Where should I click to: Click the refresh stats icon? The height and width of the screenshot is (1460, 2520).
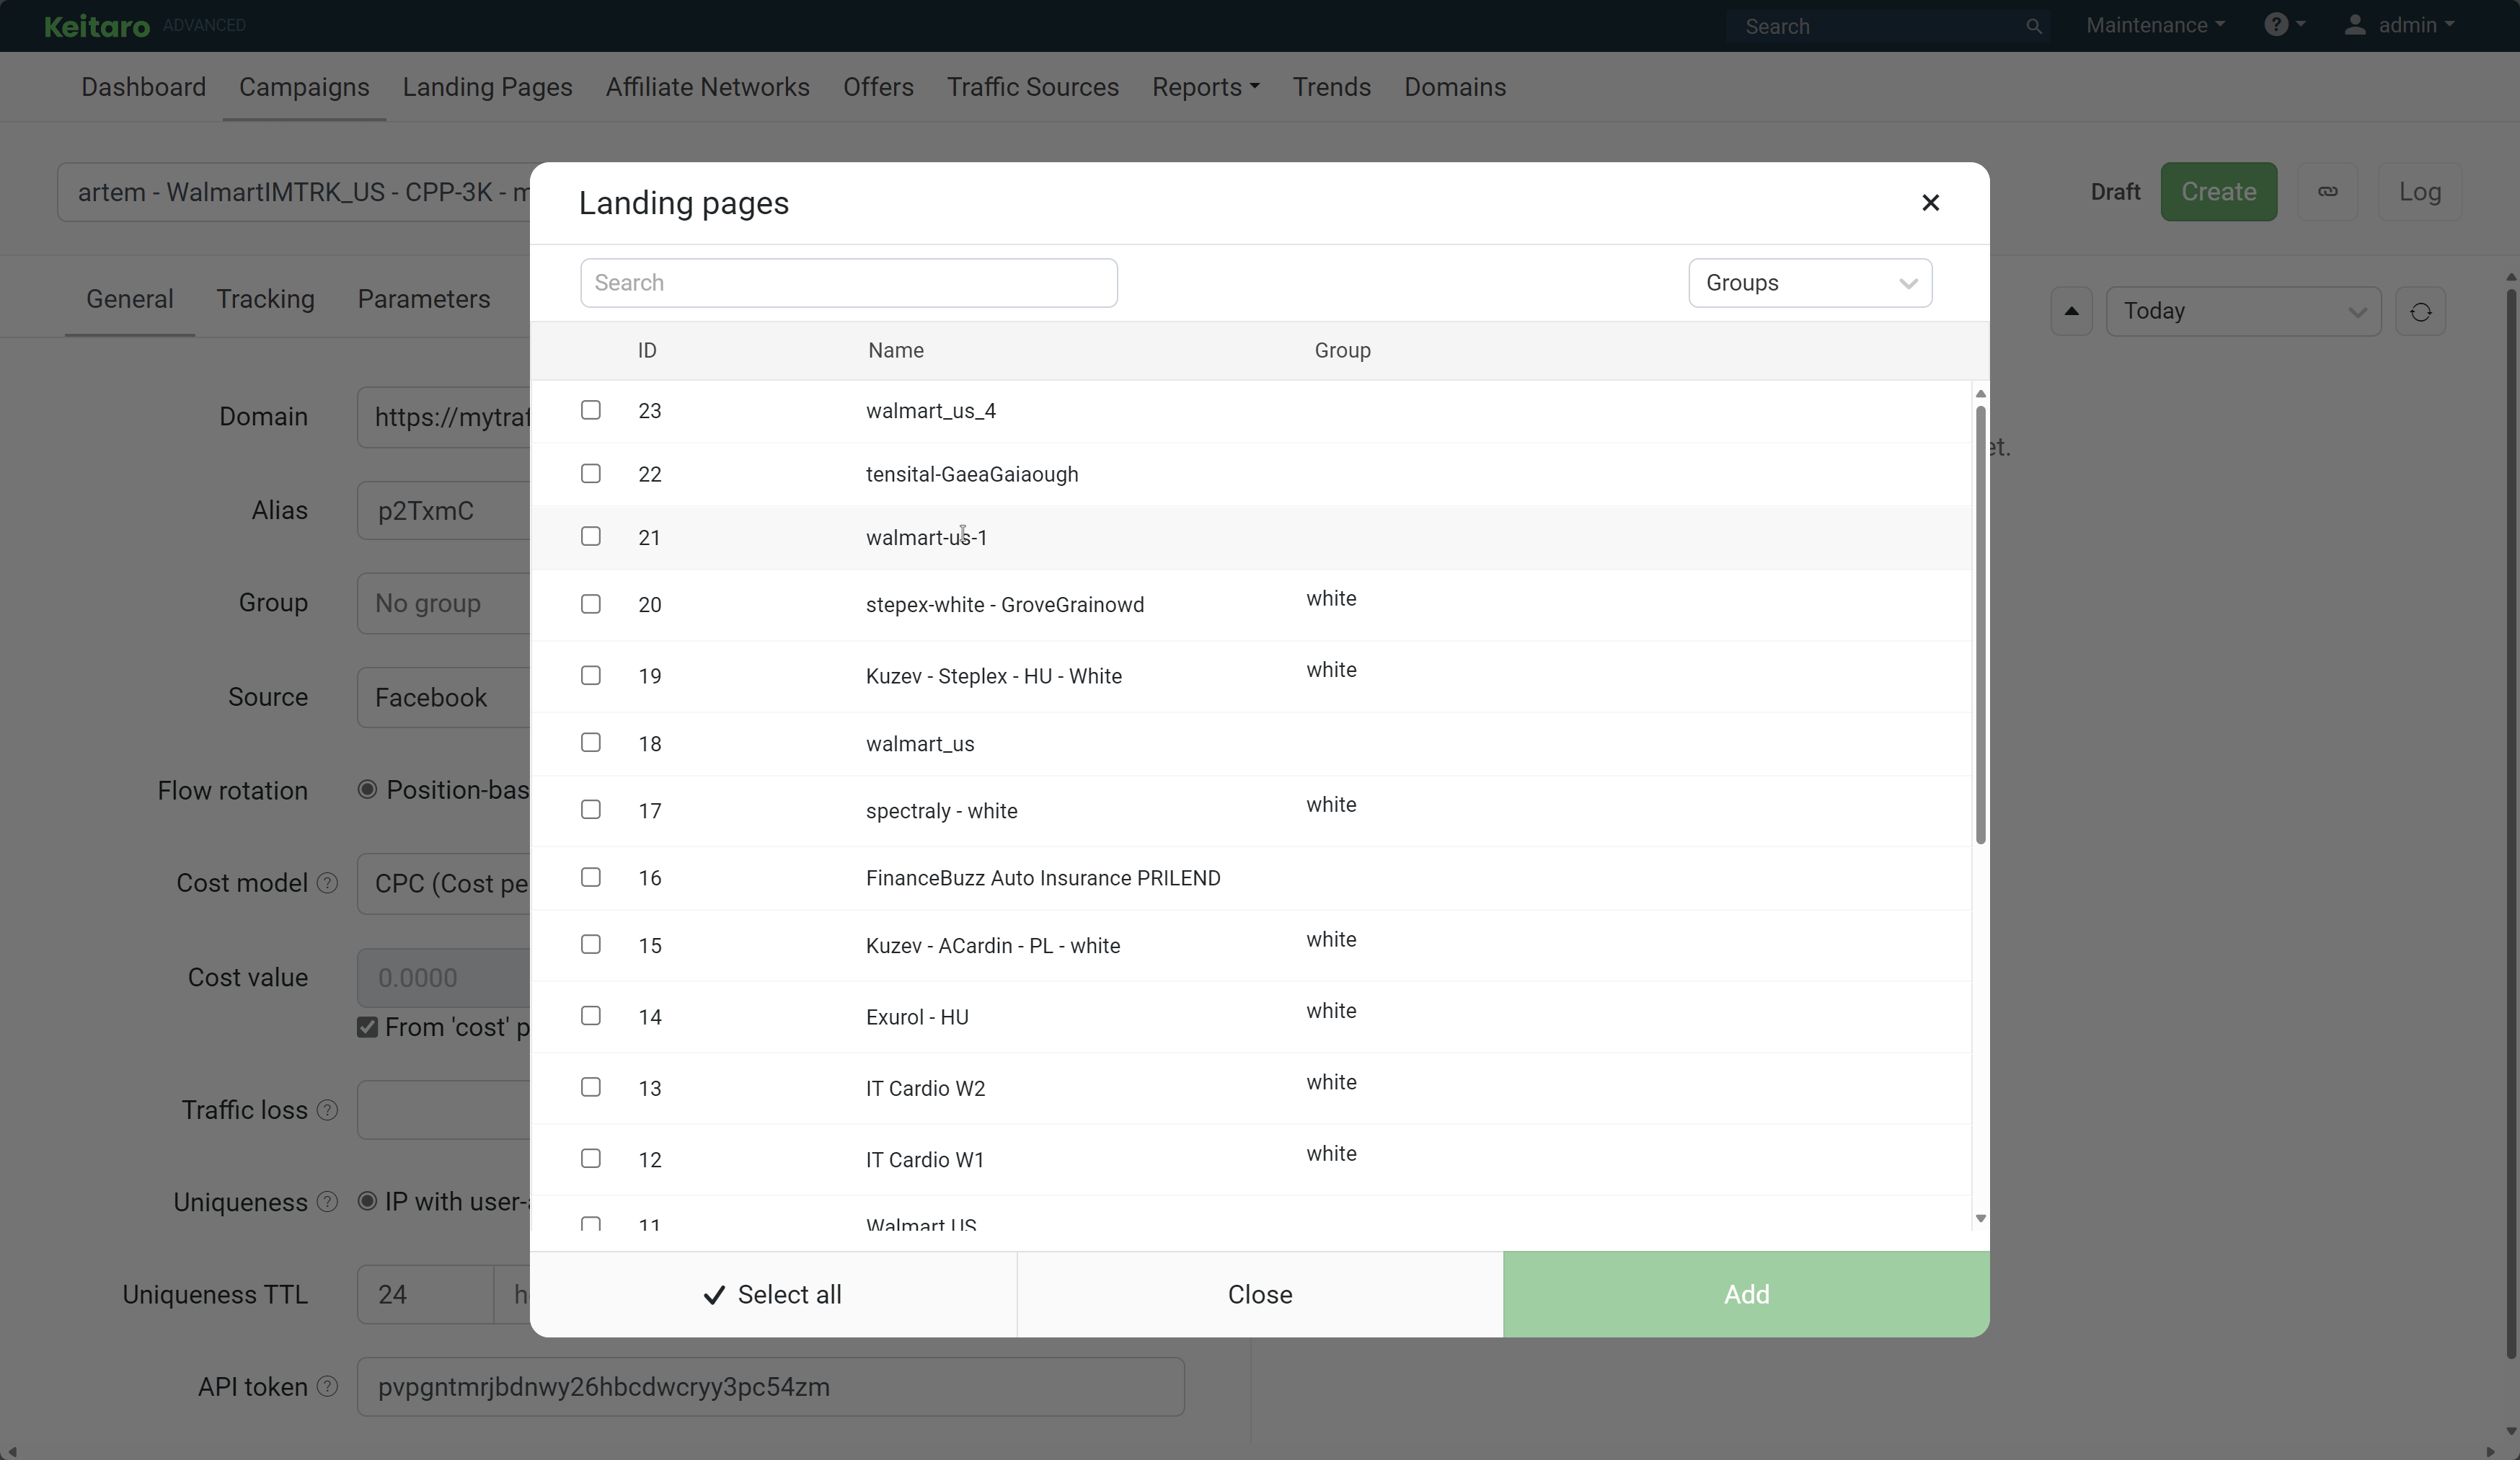point(2420,311)
